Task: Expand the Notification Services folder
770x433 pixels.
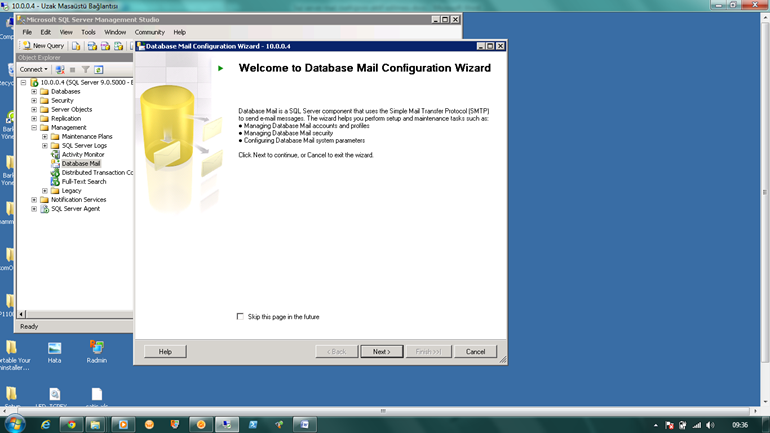Action: (34, 200)
